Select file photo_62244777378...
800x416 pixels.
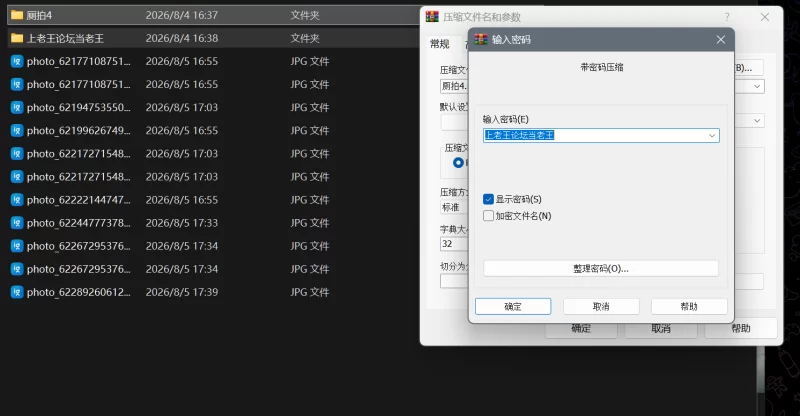coord(79,223)
